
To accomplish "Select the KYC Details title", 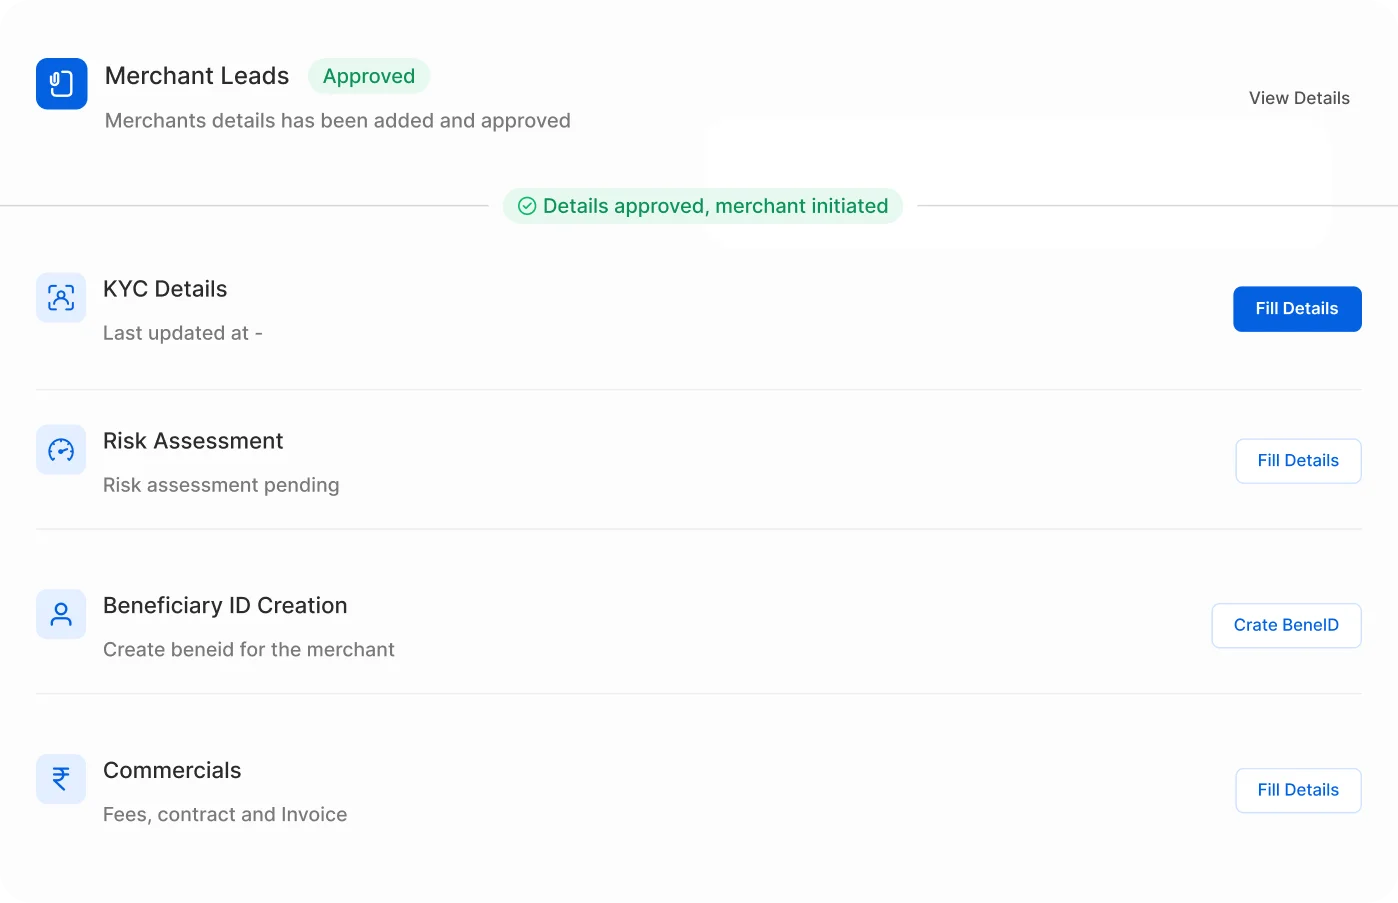I will coord(165,289).
